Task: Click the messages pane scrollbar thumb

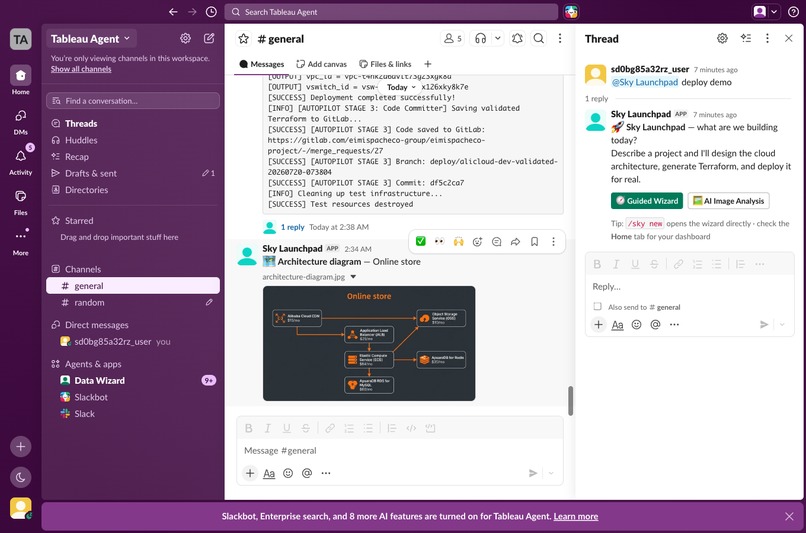Action: (570, 400)
